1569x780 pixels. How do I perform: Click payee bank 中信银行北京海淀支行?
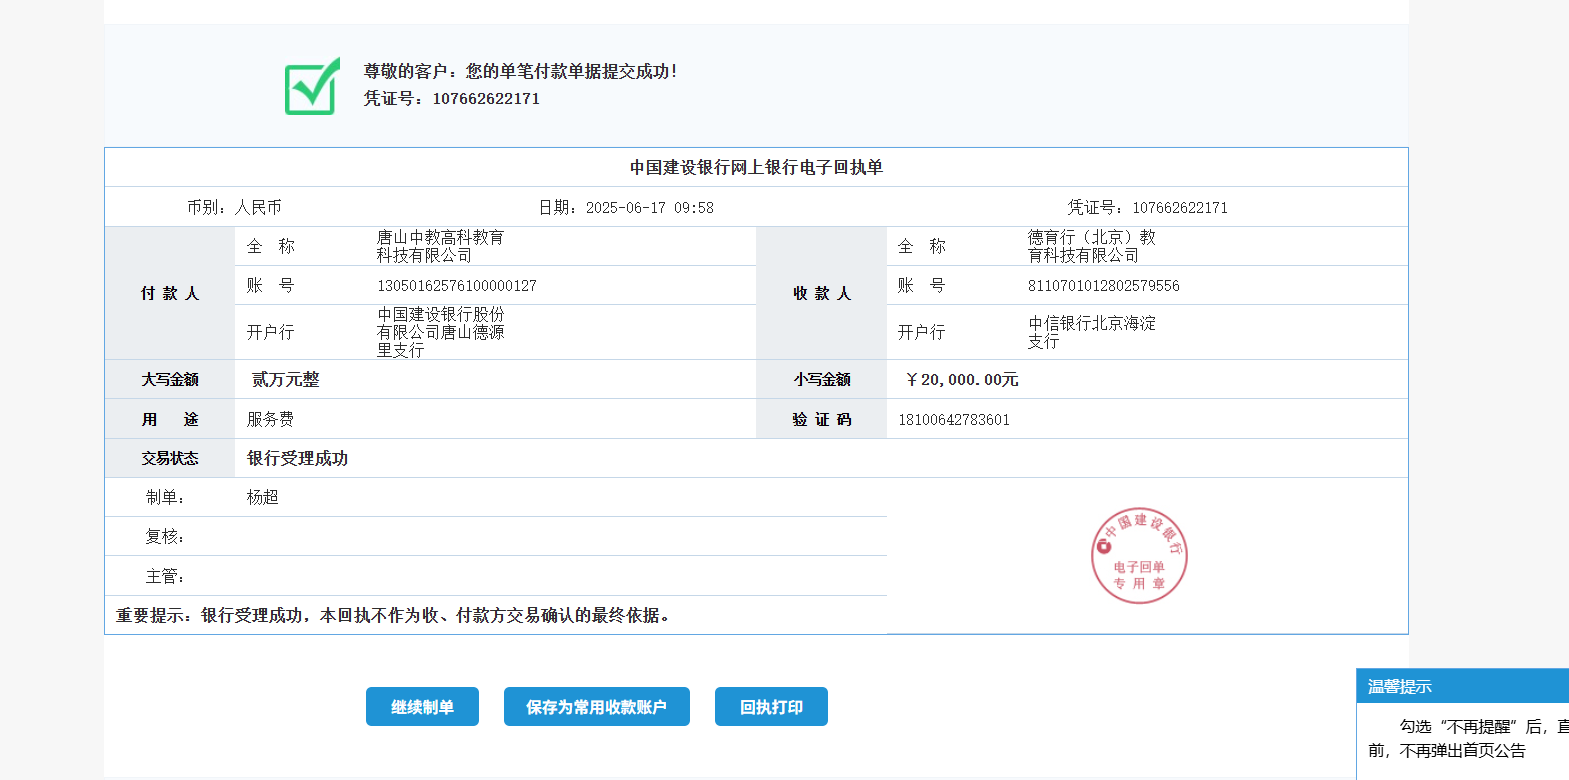coord(1092,332)
